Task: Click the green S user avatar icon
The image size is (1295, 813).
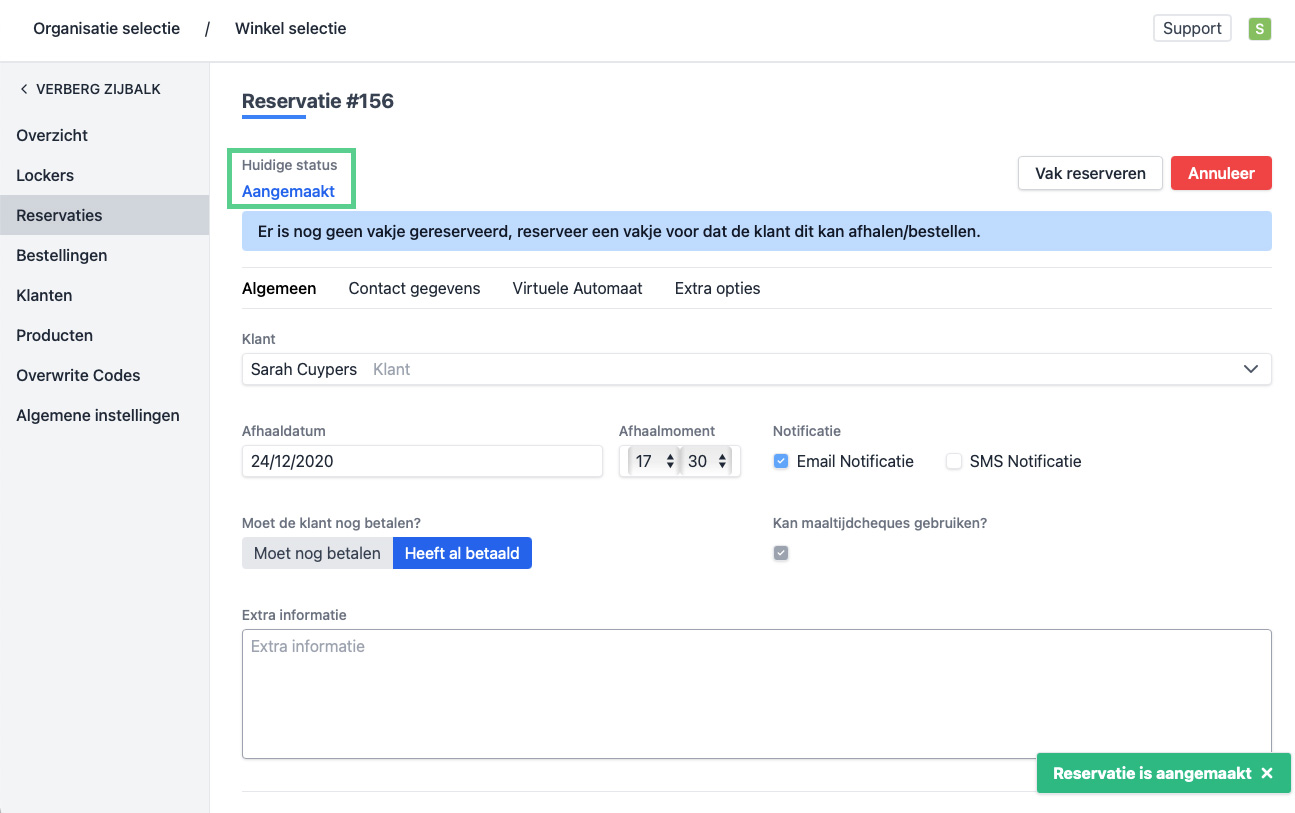Action: [1259, 29]
